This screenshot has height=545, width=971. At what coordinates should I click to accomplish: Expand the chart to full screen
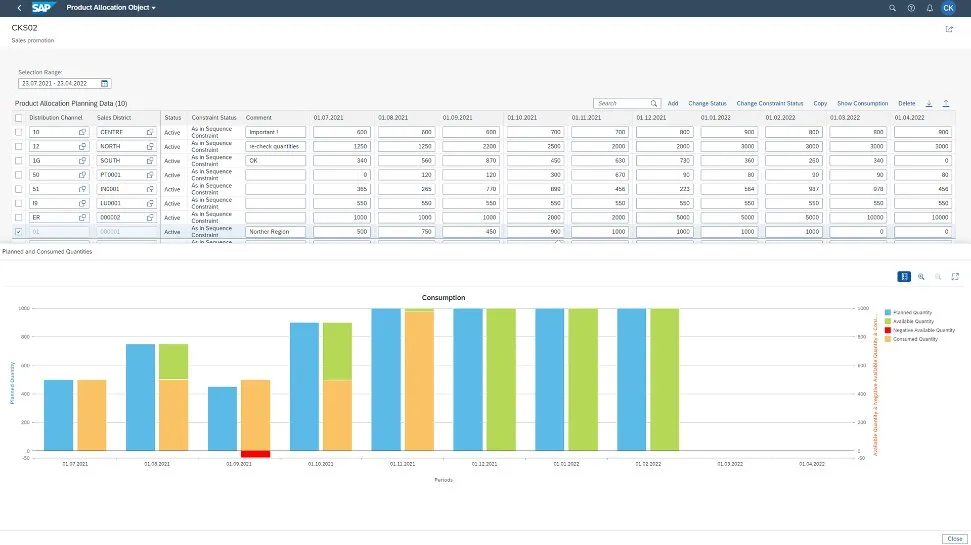[x=955, y=276]
